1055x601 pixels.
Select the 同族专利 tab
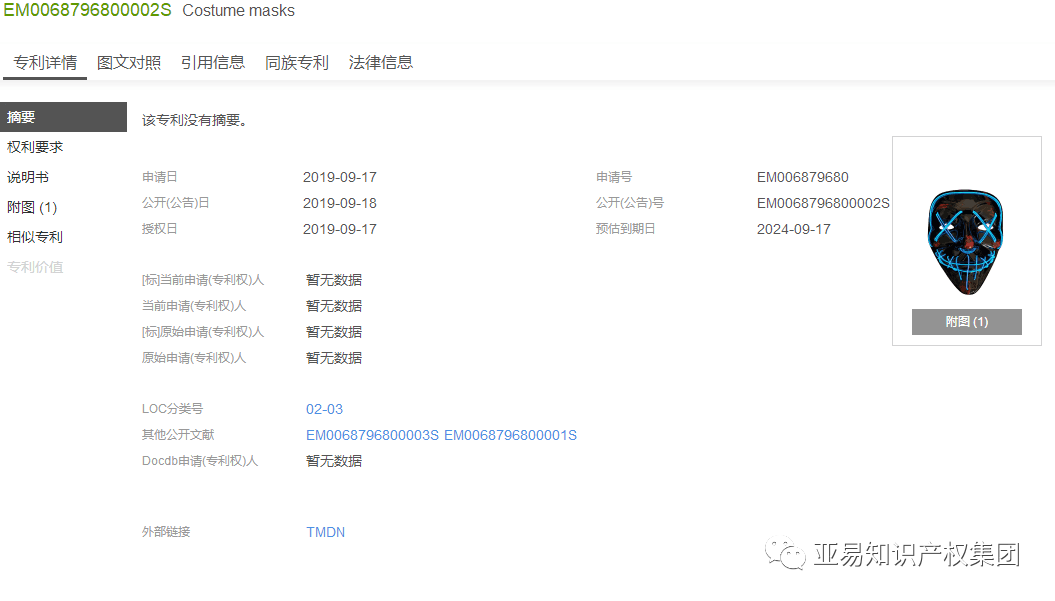click(297, 62)
